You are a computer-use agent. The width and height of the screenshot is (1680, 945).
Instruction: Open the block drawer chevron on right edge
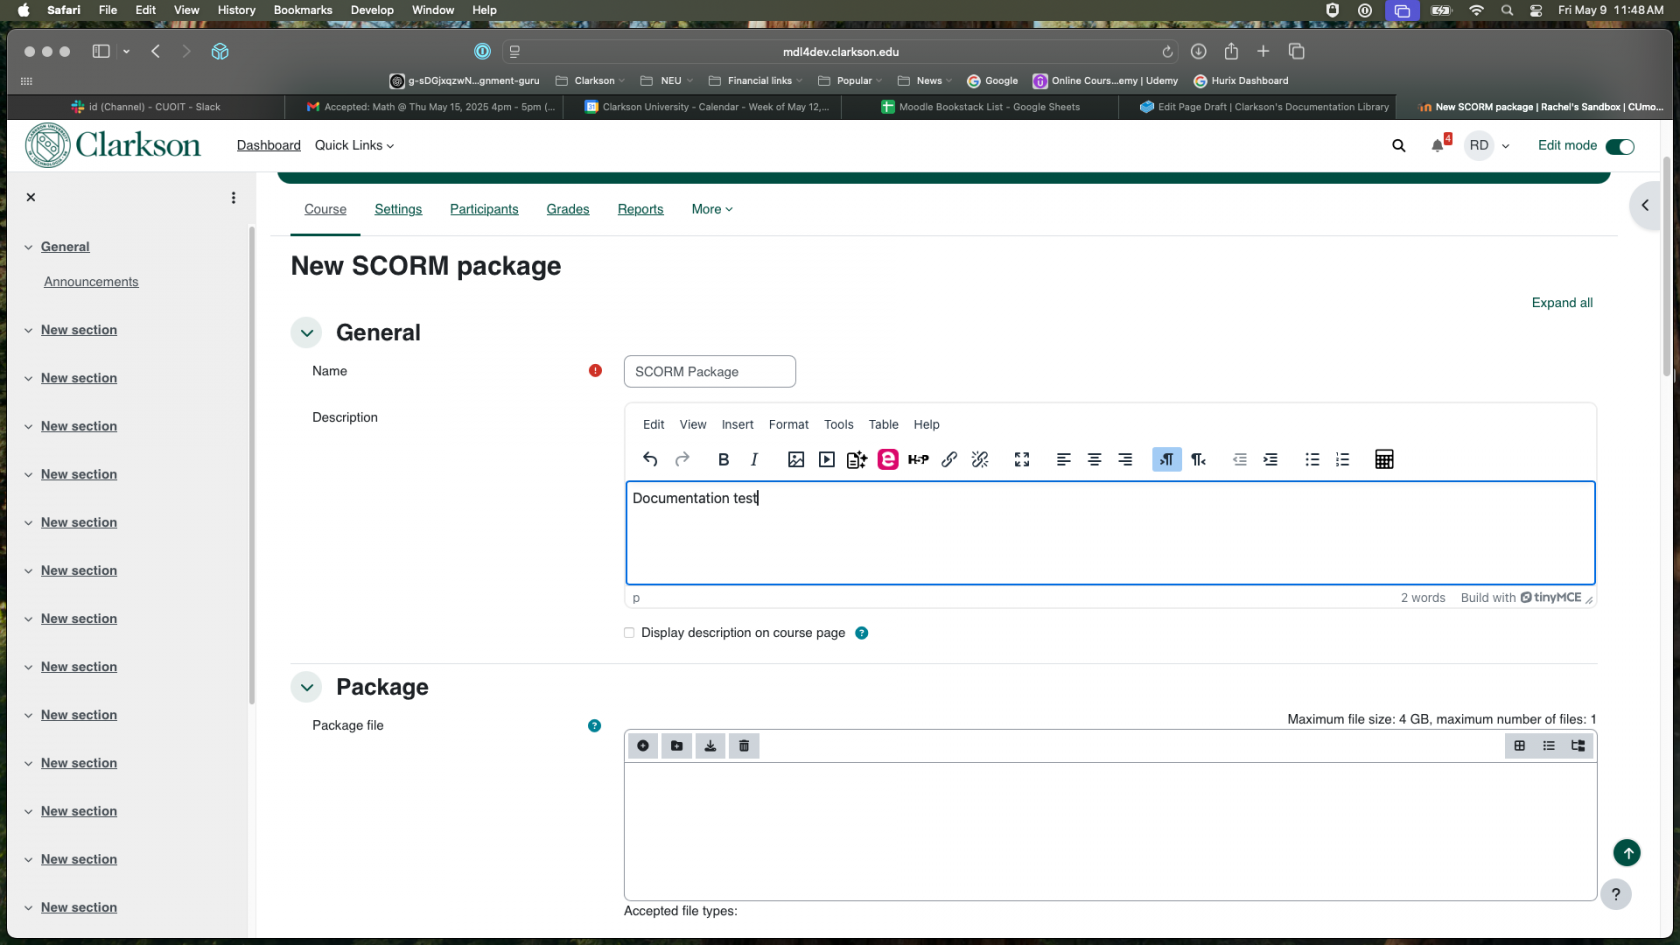tap(1645, 205)
